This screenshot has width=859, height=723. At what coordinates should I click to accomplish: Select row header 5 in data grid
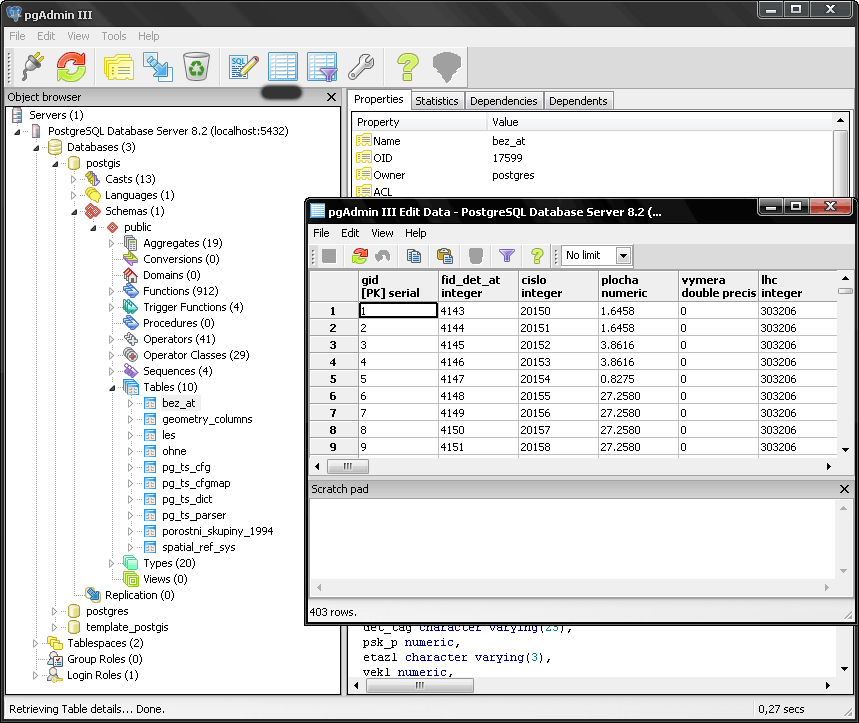tap(334, 379)
